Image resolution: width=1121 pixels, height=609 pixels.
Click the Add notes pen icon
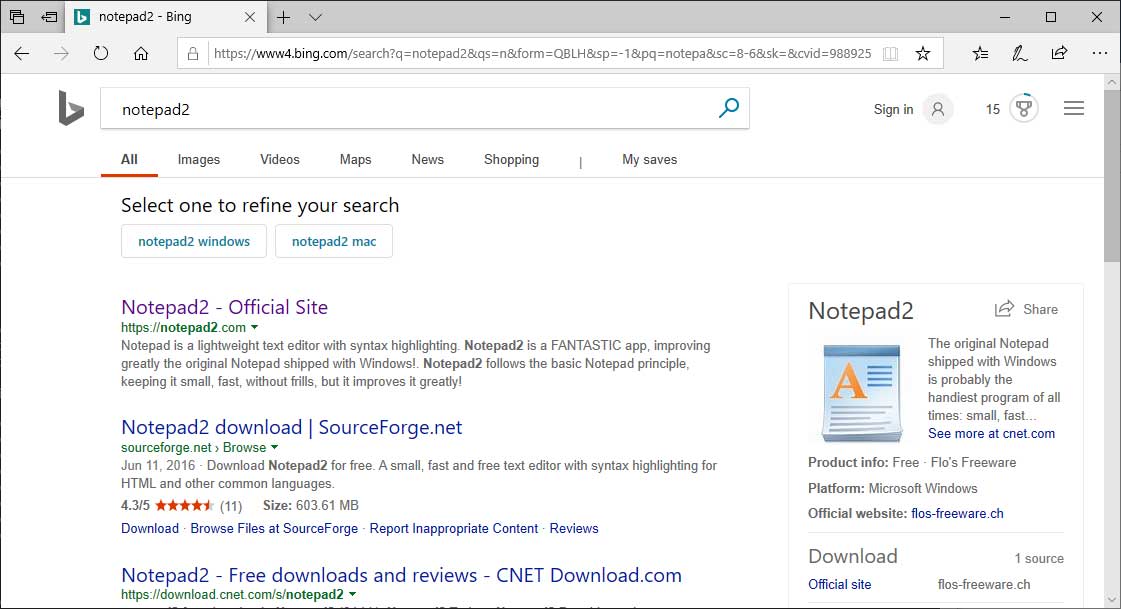1019,54
